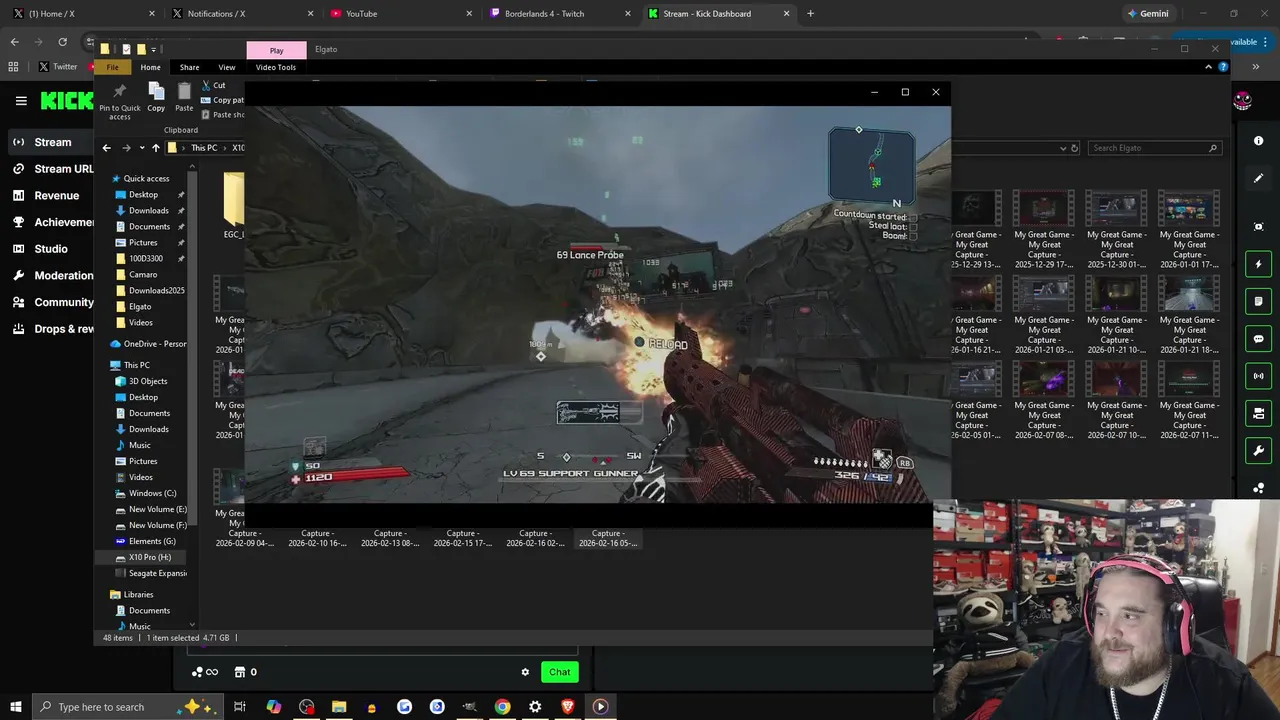
Task: Click the pencil edit icon in Kick sidebar
Action: [x=1258, y=178]
